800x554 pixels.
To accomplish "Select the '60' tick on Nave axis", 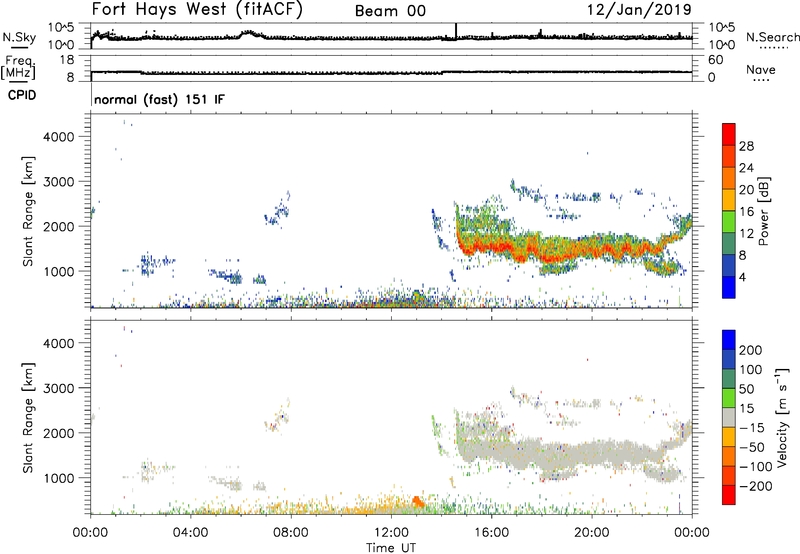I will pyautogui.click(x=715, y=60).
